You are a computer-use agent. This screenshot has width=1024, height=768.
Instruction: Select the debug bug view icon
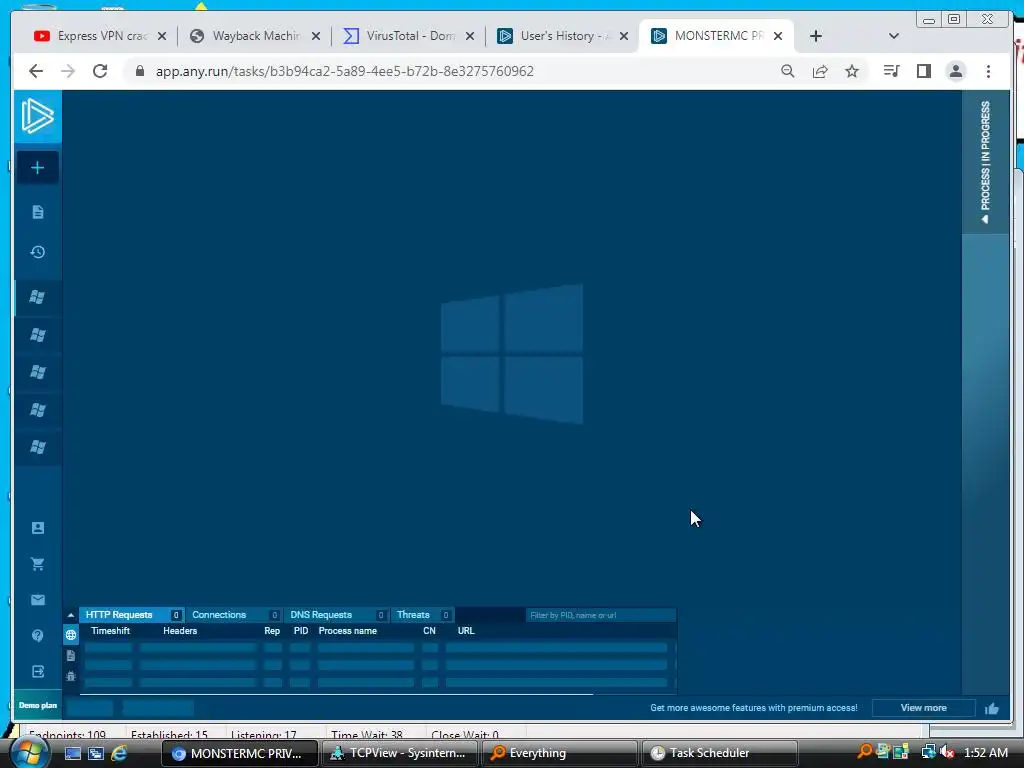tap(71, 677)
